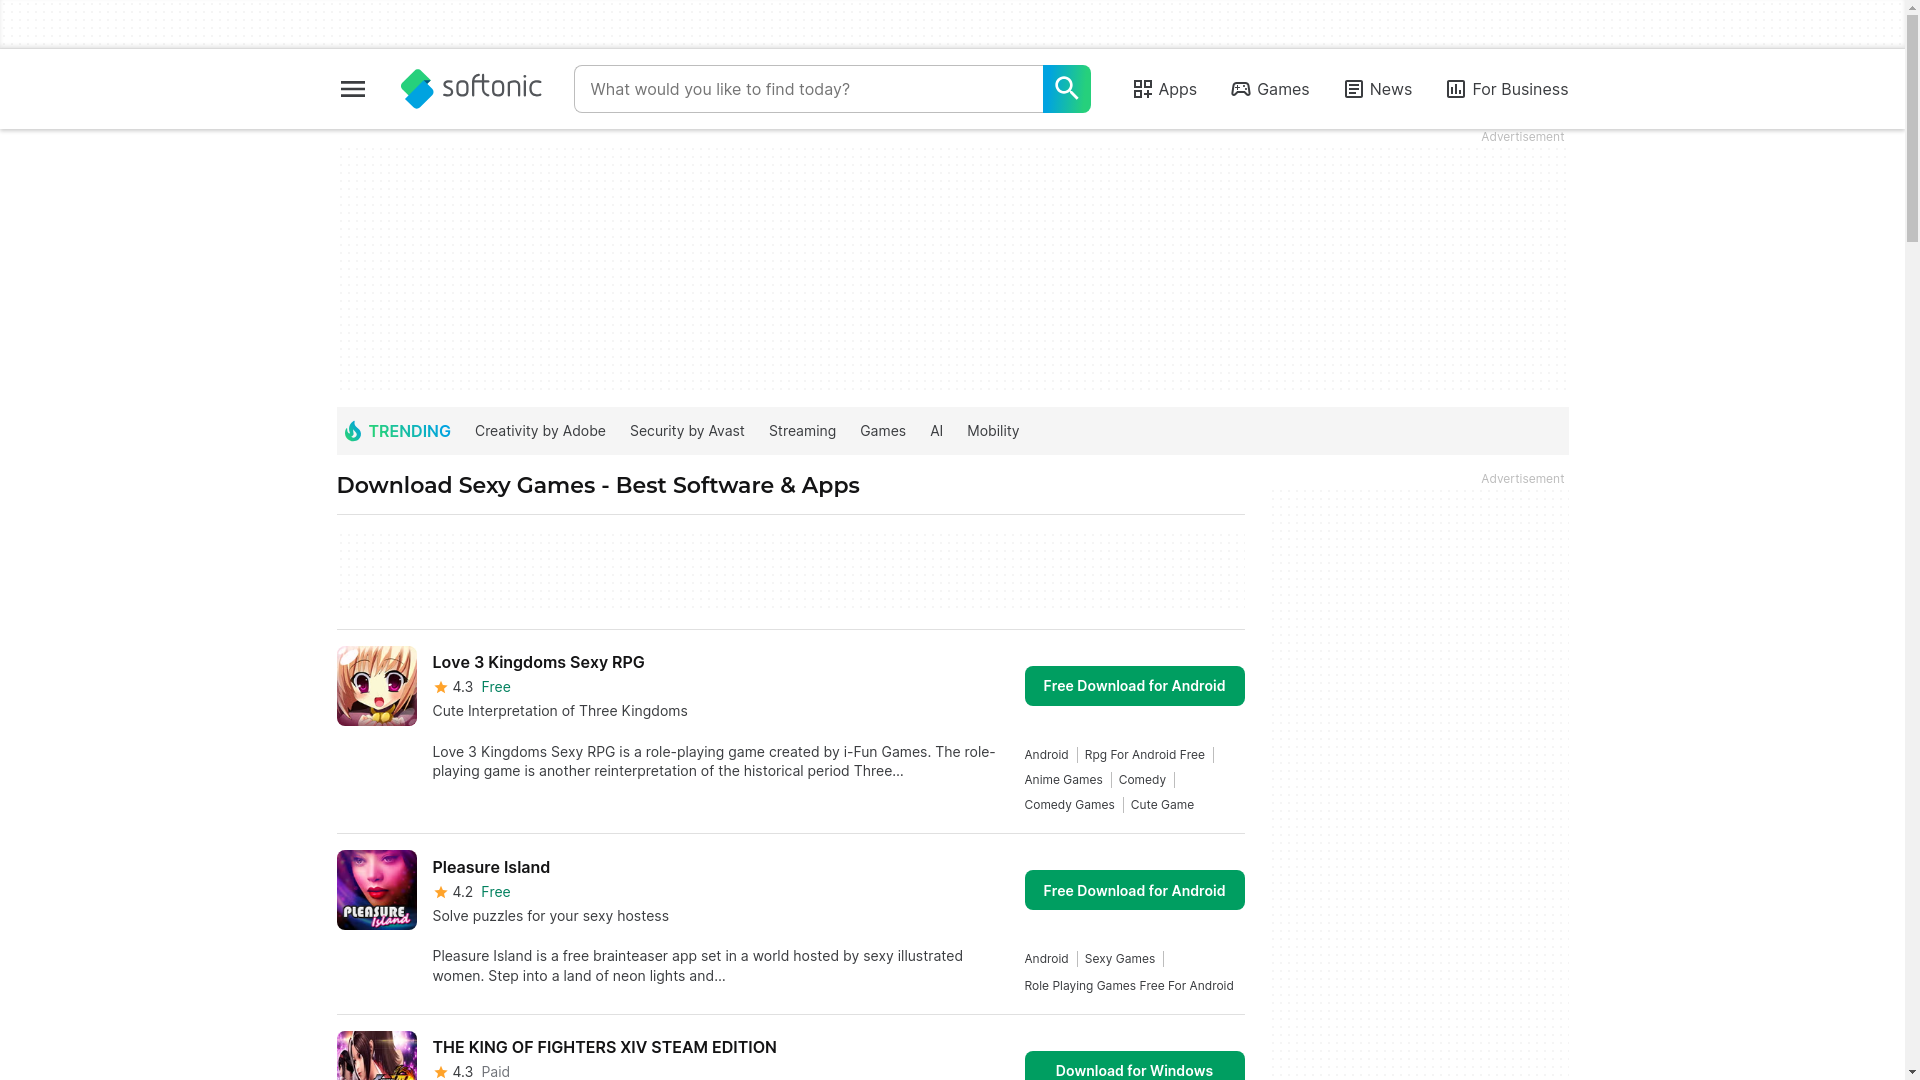Open Love 3 Kingdoms Sexy RPG thumbnail
Viewport: 1920px width, 1080px height.
[x=377, y=686]
